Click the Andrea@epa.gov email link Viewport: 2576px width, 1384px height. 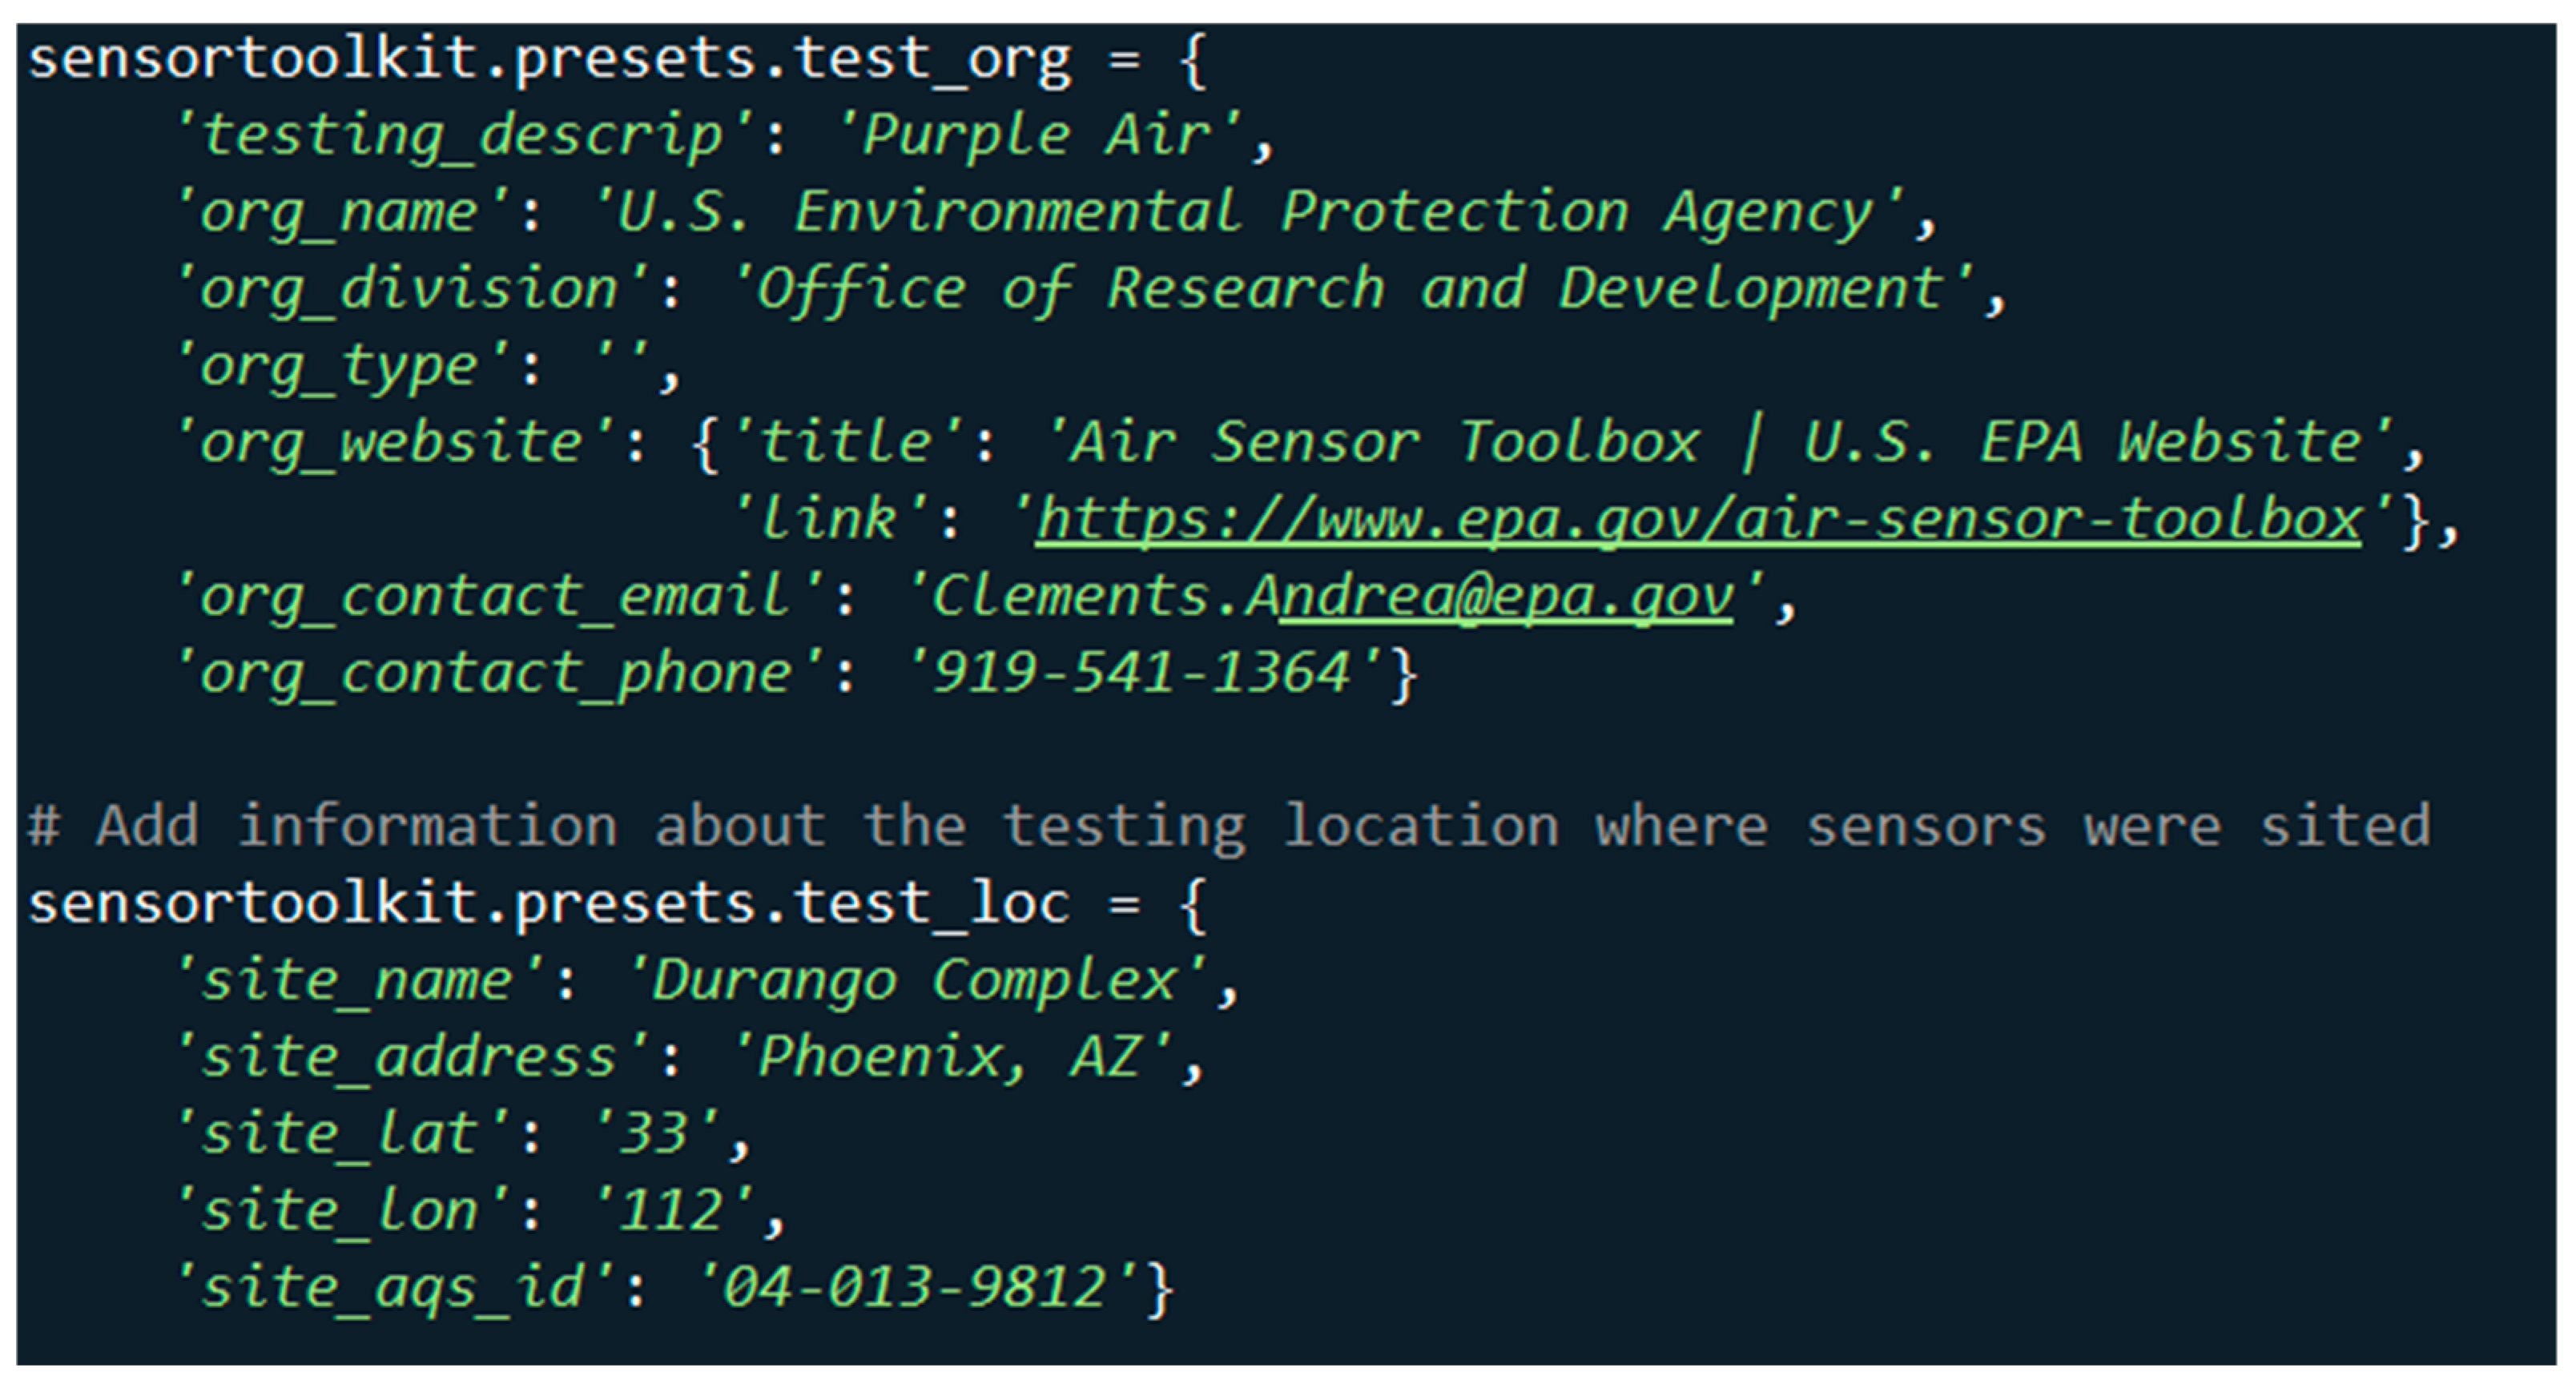[1506, 597]
